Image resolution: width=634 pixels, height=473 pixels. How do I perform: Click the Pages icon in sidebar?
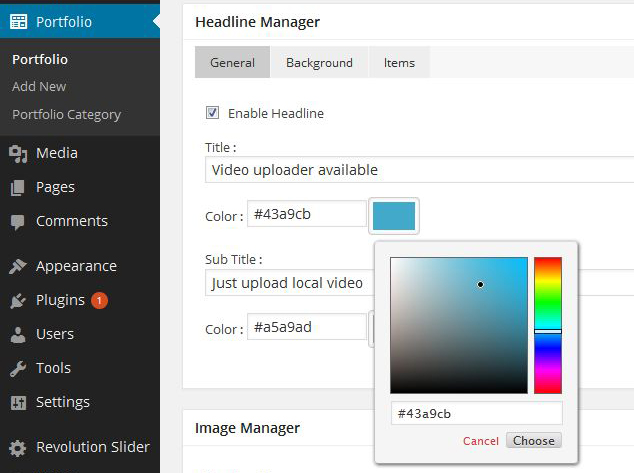pyautogui.click(x=18, y=188)
